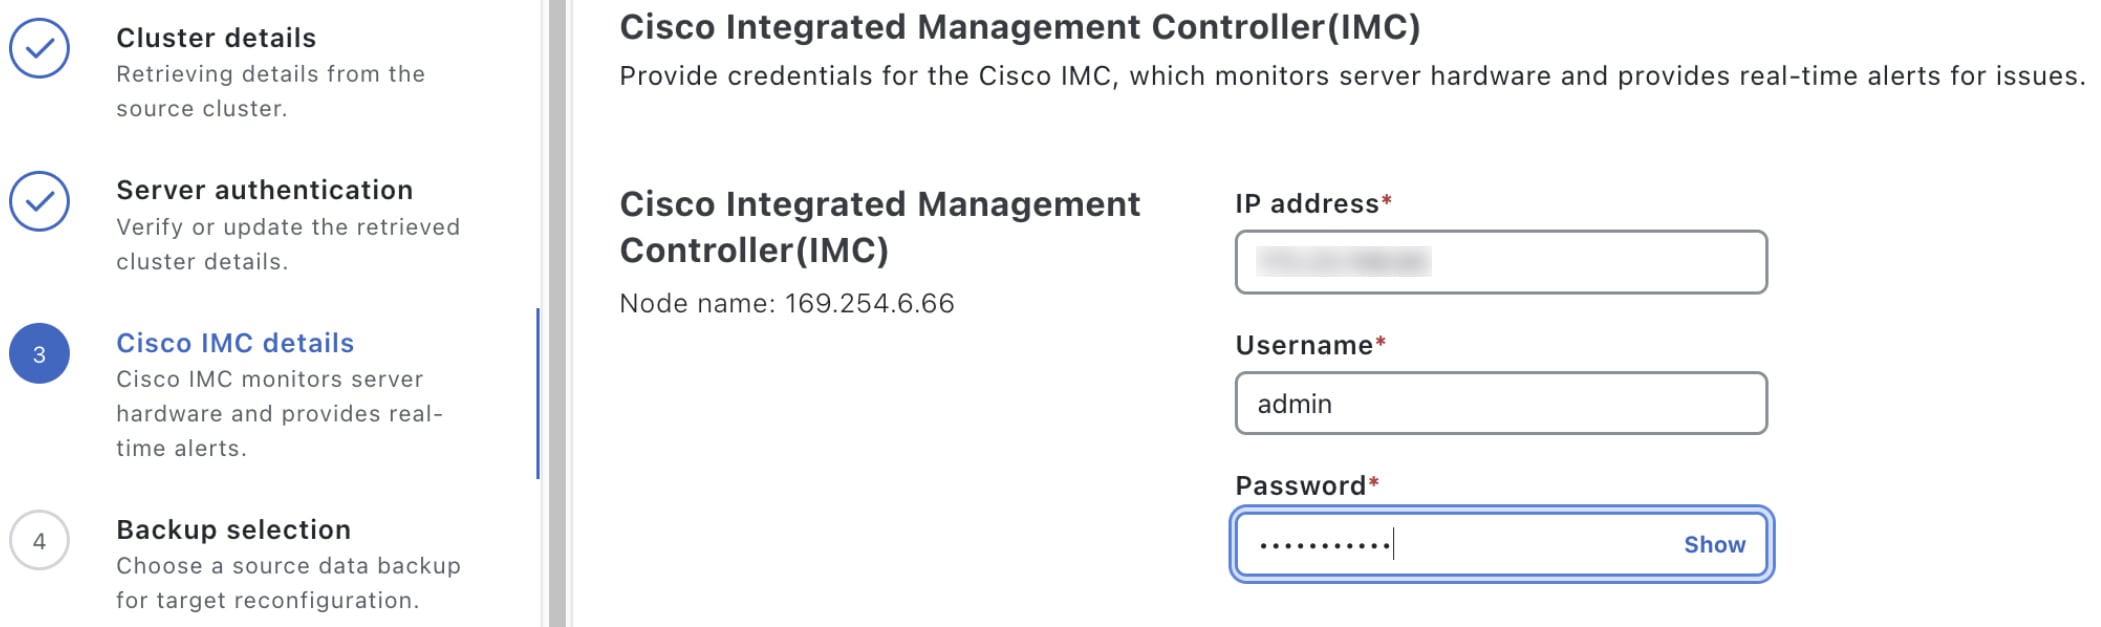Viewport: 2101px width, 627px height.
Task: Select the Cisco IMC details step title
Action: click(x=235, y=343)
